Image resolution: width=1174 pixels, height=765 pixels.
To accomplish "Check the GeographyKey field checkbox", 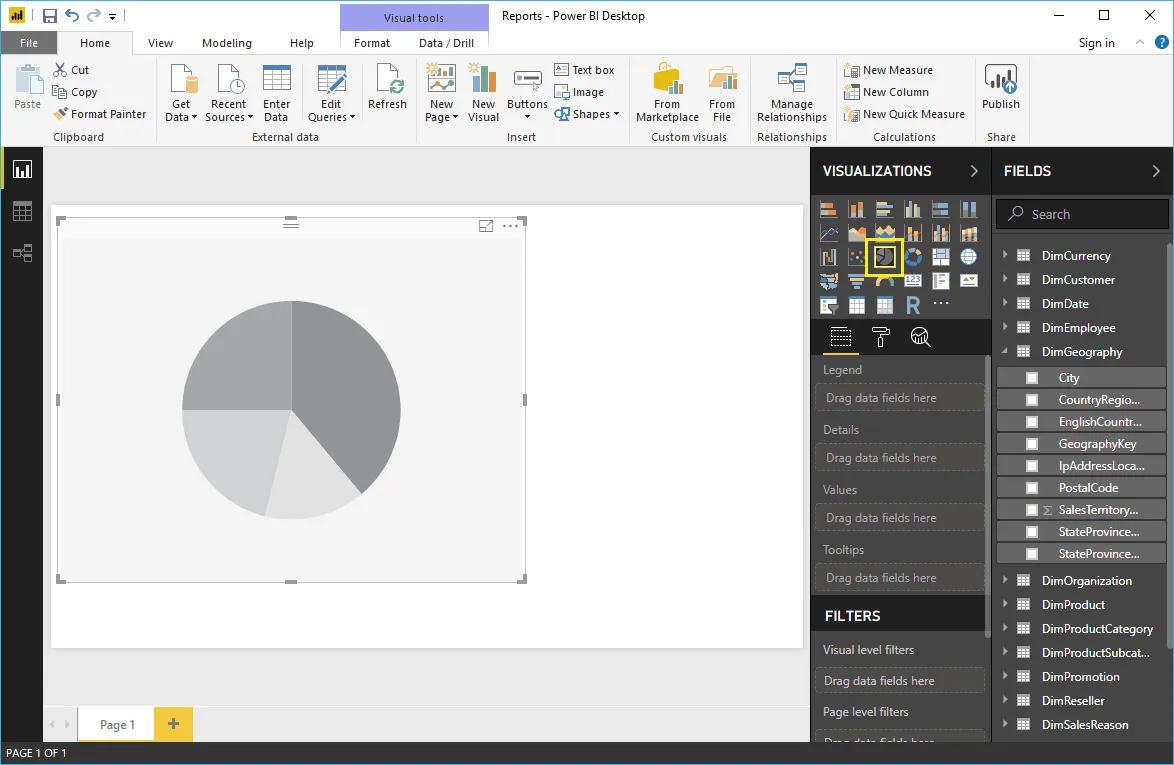I will click(1033, 443).
